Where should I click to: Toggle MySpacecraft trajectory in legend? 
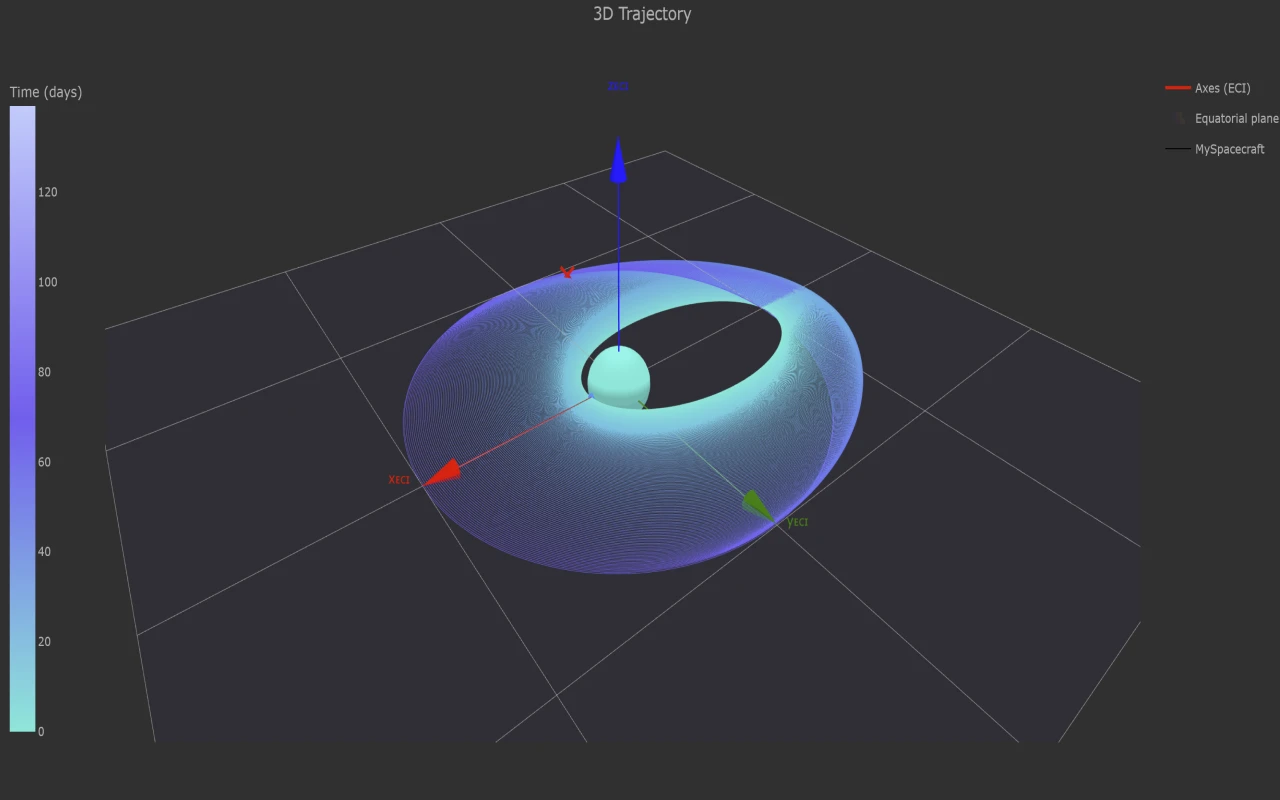1229,149
